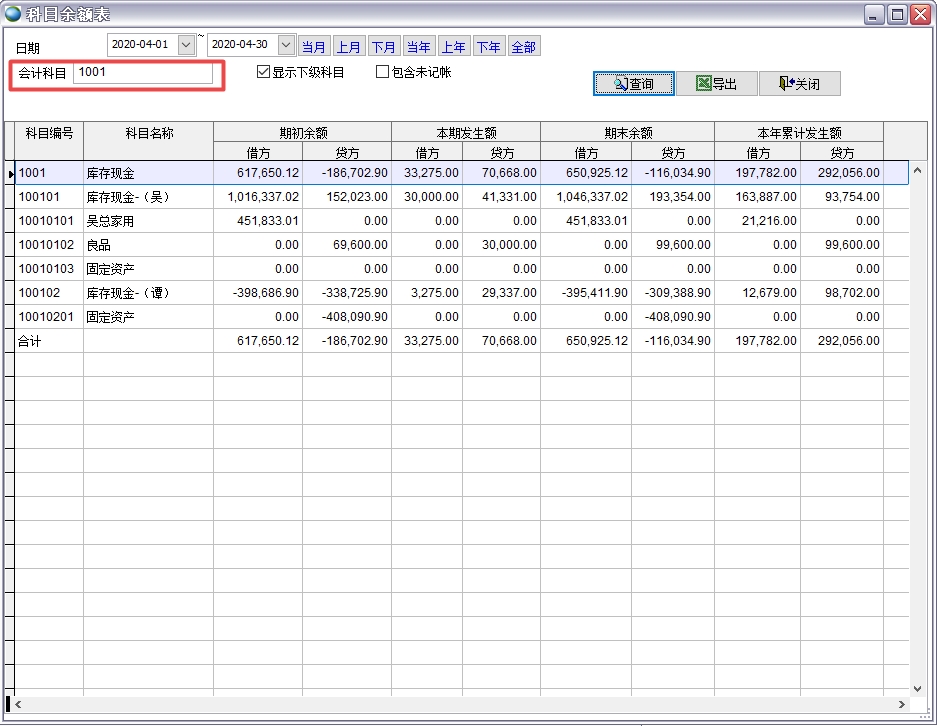Select the 当月 quick date button

(314, 47)
